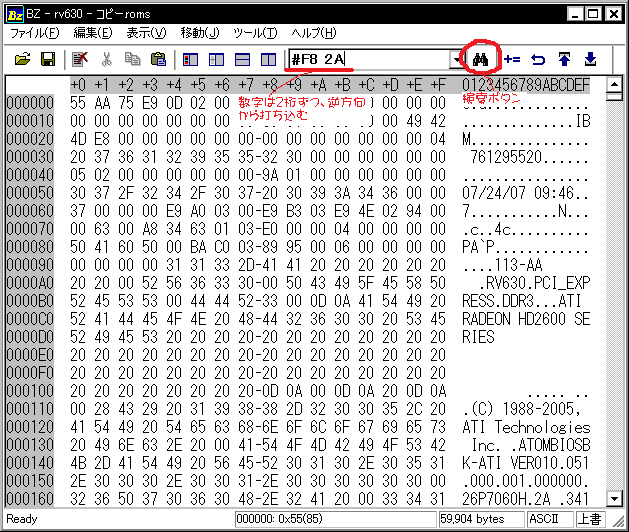
Task: Split the view horizontally with the toolbar icon
Action: coord(242,59)
